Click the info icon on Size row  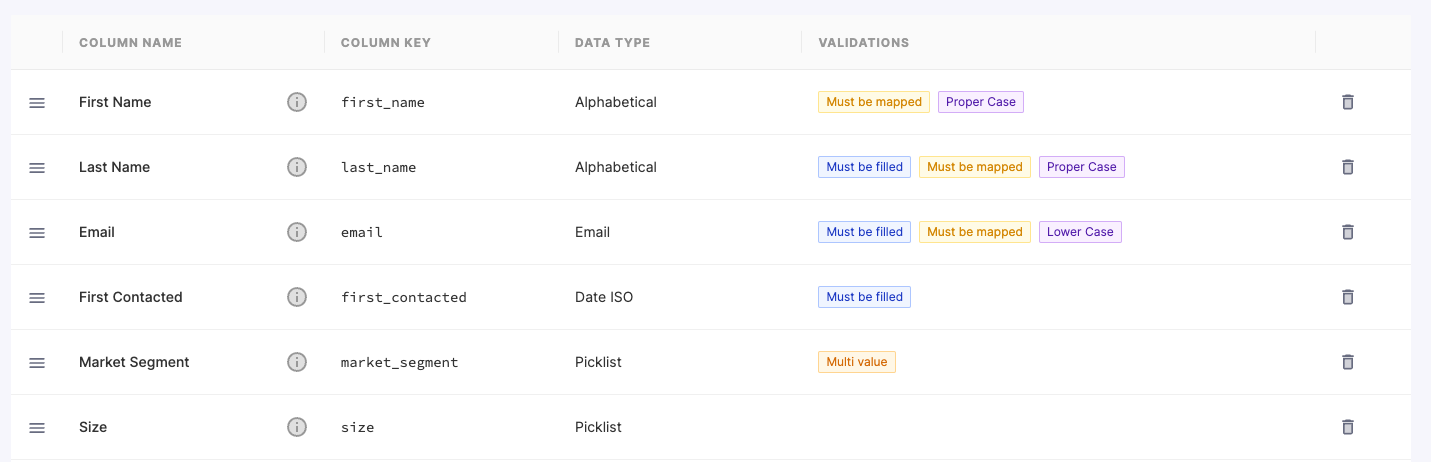(297, 427)
